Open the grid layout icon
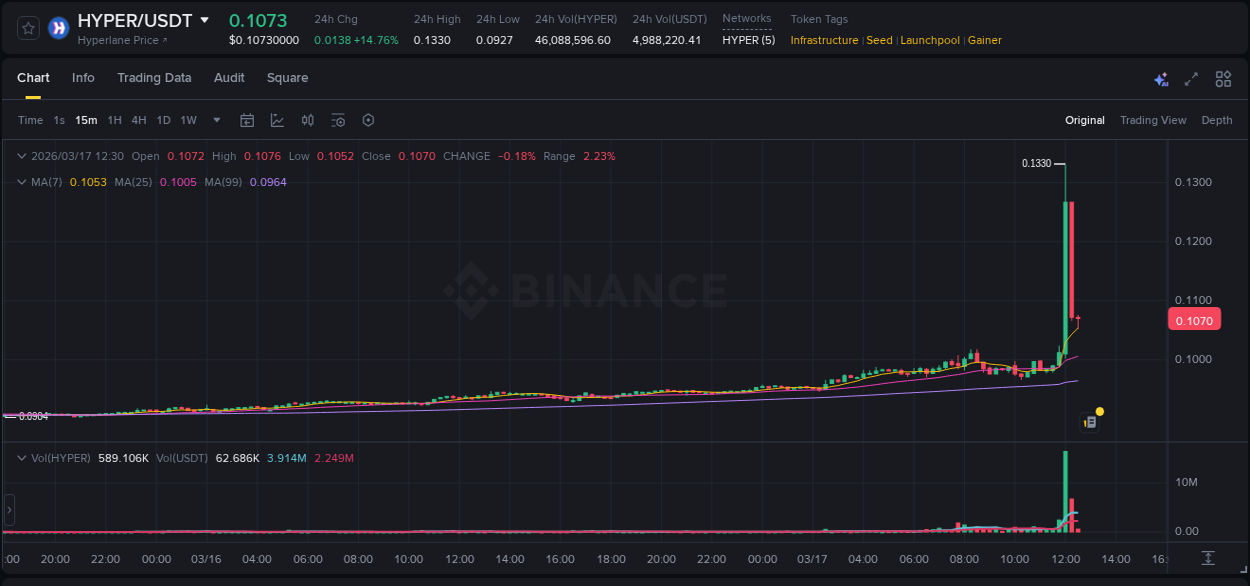Viewport: 1250px width, 586px height. (x=1223, y=78)
